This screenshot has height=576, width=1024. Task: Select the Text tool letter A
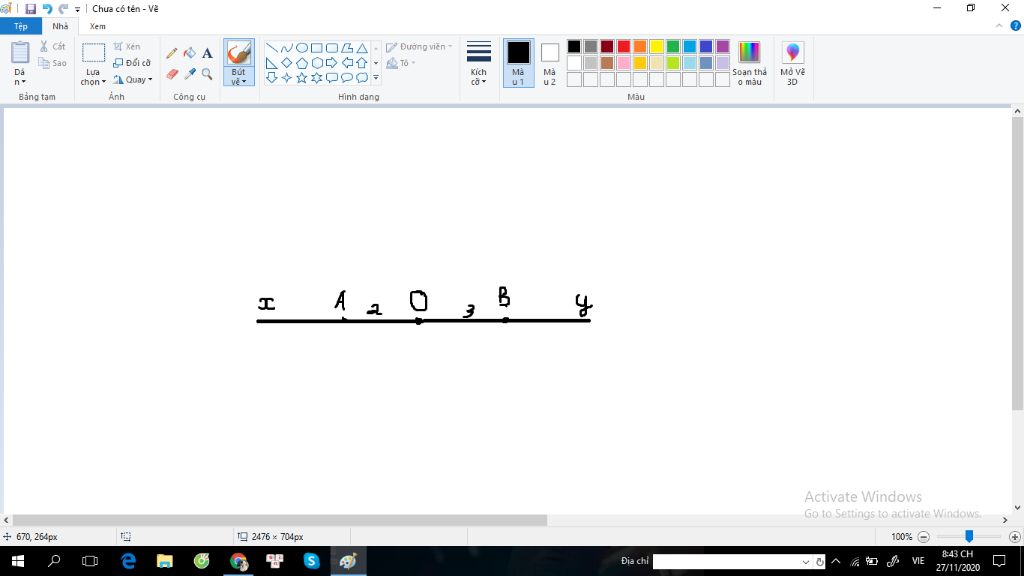207,53
